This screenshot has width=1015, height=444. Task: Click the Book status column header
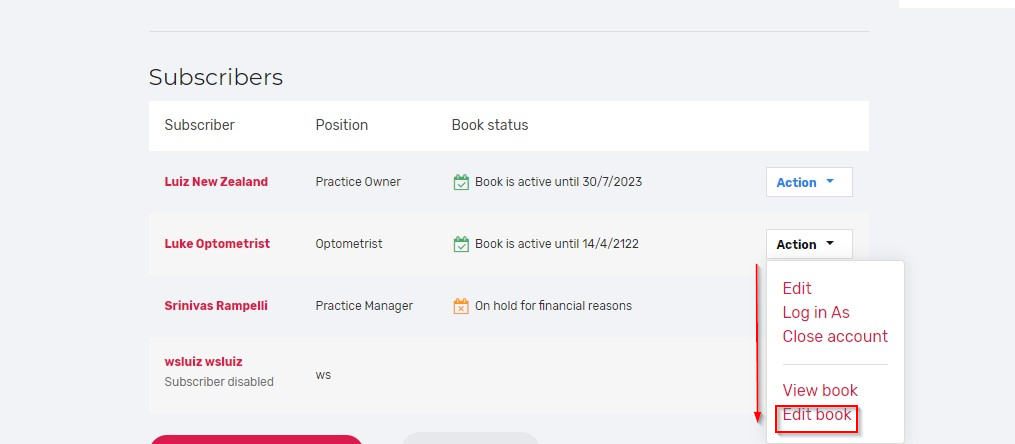pyautogui.click(x=490, y=125)
